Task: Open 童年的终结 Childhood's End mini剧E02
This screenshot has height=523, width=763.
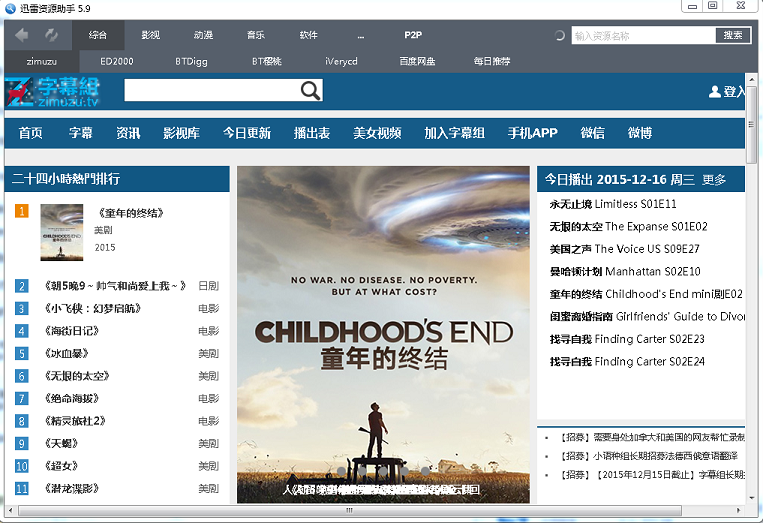Action: point(646,294)
